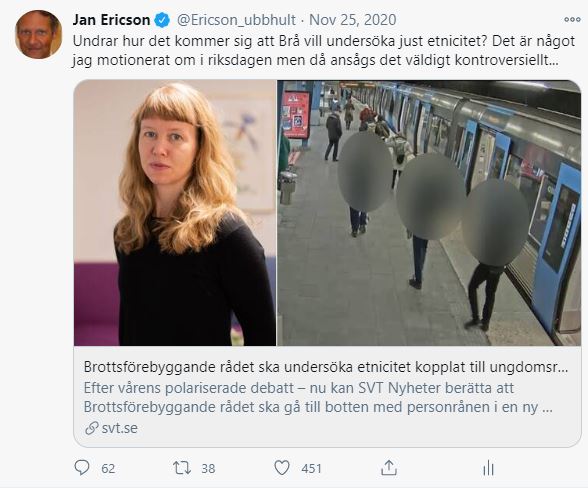Open the Nov 25, 2020 timestamp
Screen dimensions: 588x488
tap(352, 20)
